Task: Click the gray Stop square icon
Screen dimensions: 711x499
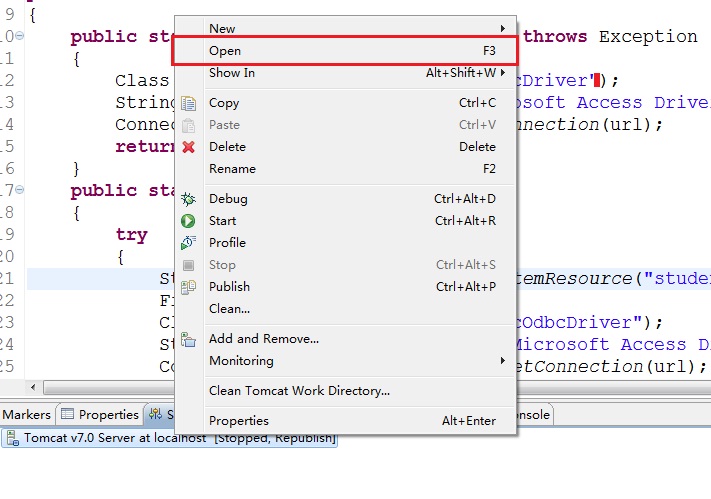Action: [x=188, y=265]
